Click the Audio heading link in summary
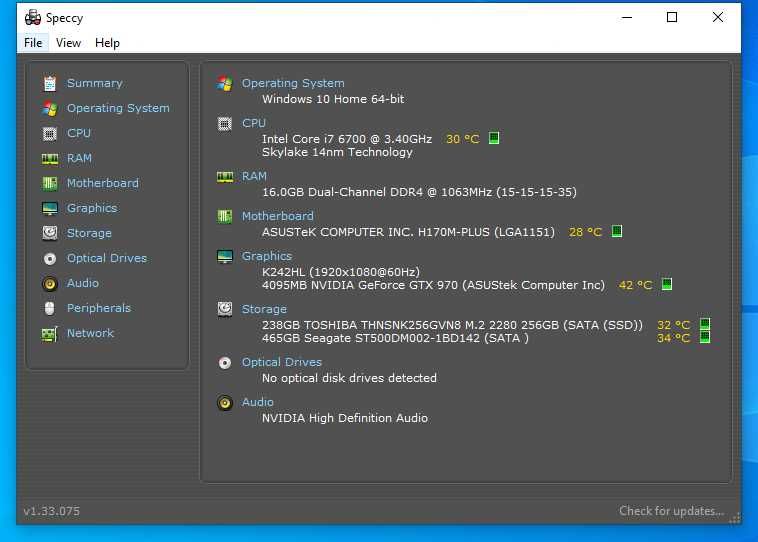The image size is (758, 542). [x=258, y=402]
